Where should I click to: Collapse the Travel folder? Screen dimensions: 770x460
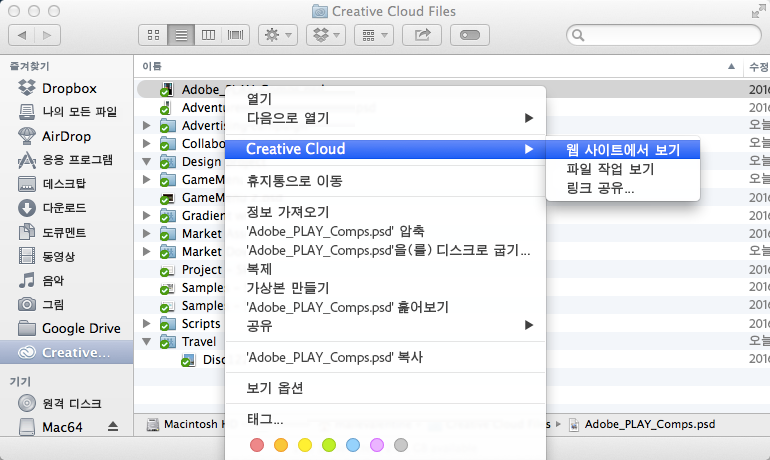[x=146, y=341]
